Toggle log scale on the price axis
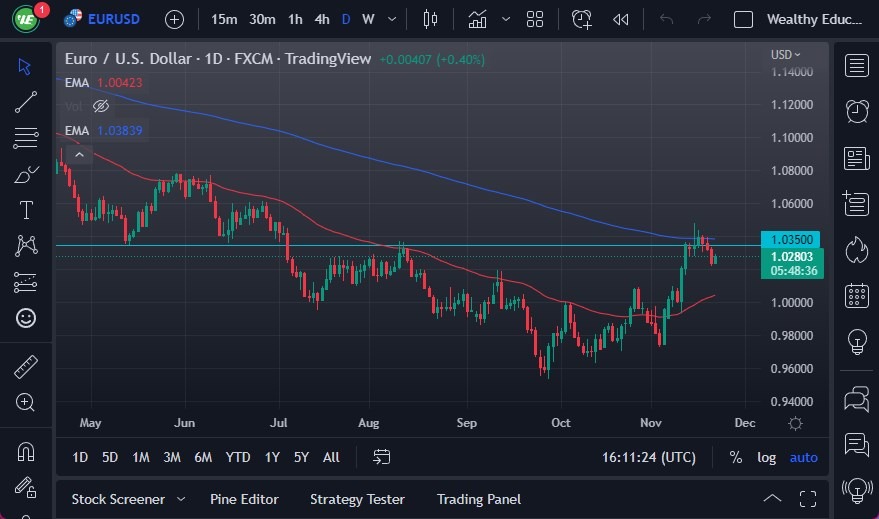This screenshot has width=879, height=519. pyautogui.click(x=766, y=457)
